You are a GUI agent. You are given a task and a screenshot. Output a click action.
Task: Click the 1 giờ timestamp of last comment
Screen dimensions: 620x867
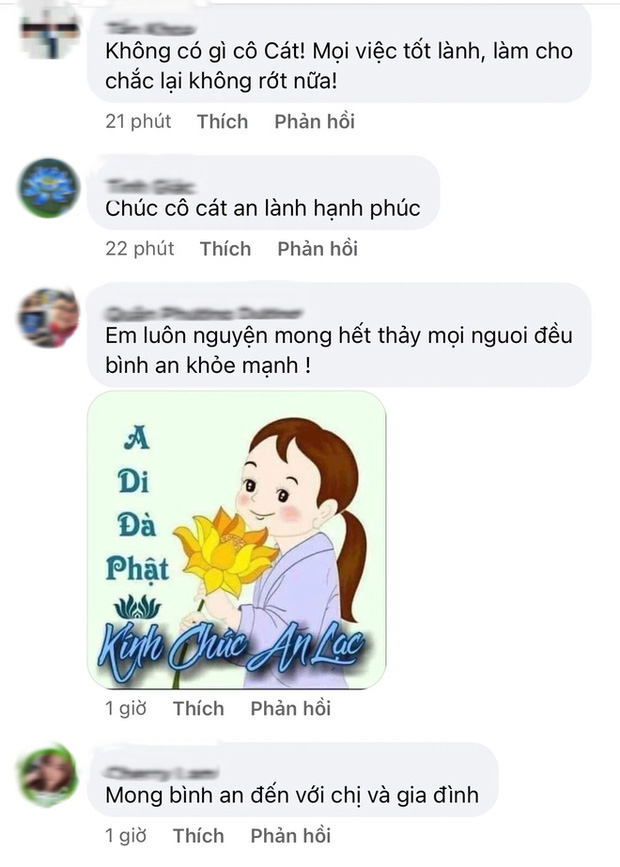click(x=126, y=835)
